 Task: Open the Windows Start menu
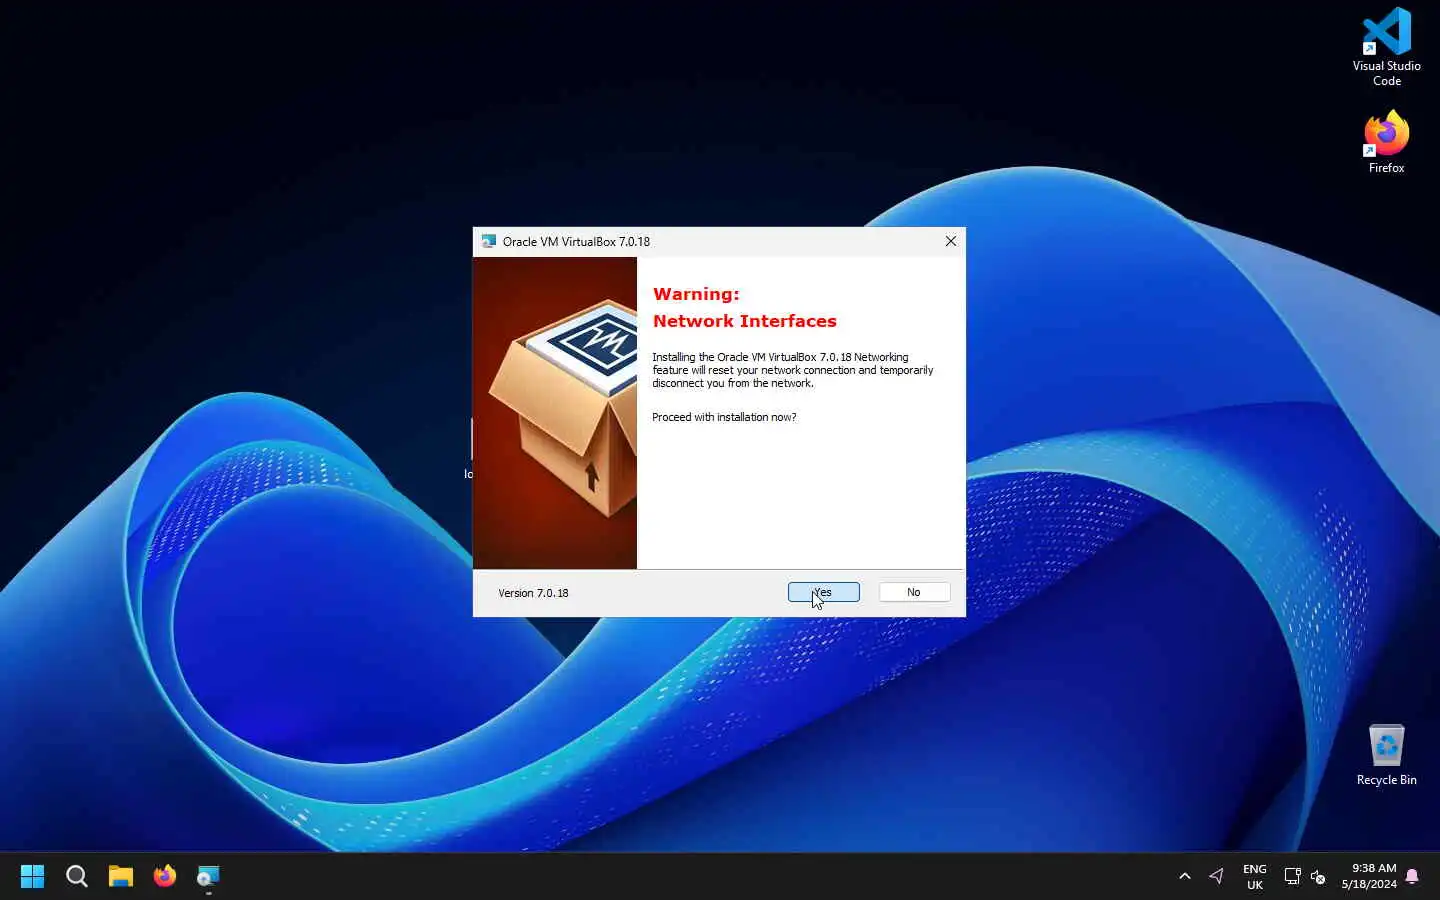pos(32,876)
